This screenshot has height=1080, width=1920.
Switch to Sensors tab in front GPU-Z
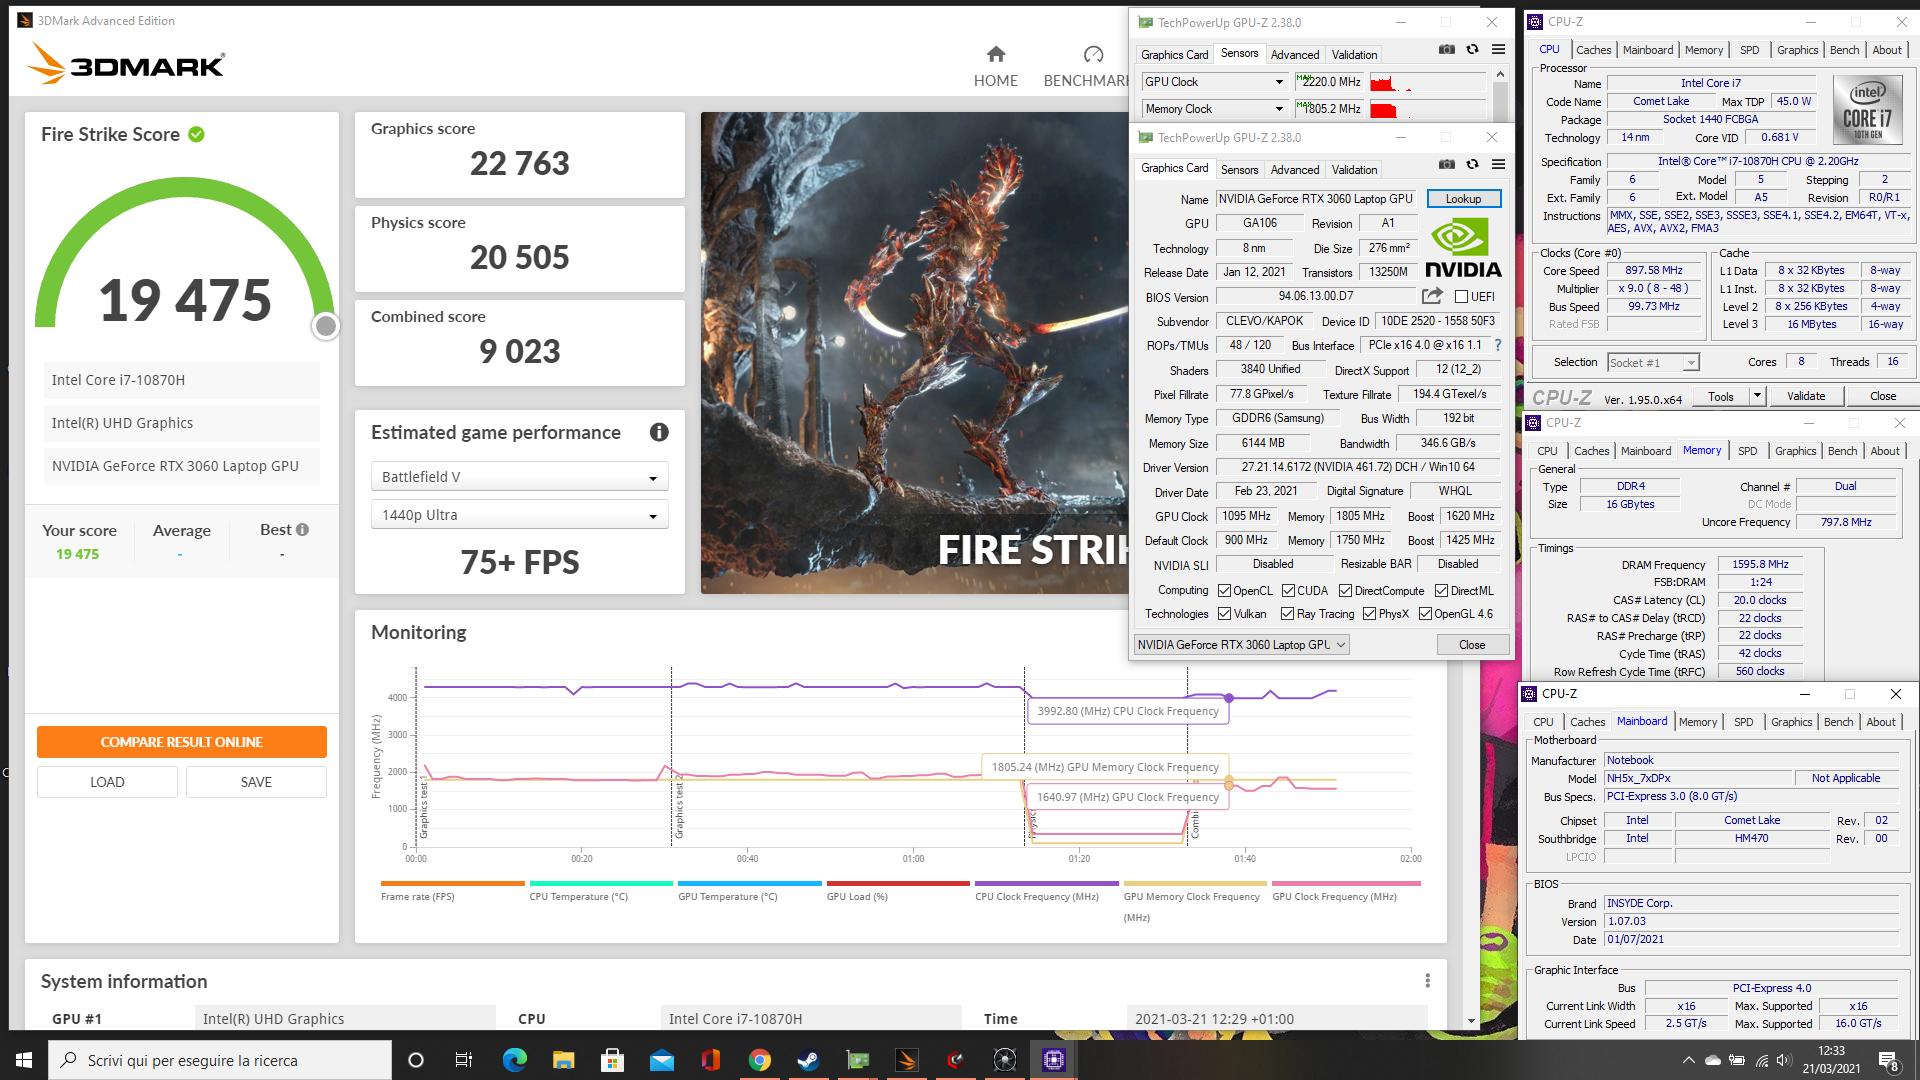pyautogui.click(x=1239, y=170)
